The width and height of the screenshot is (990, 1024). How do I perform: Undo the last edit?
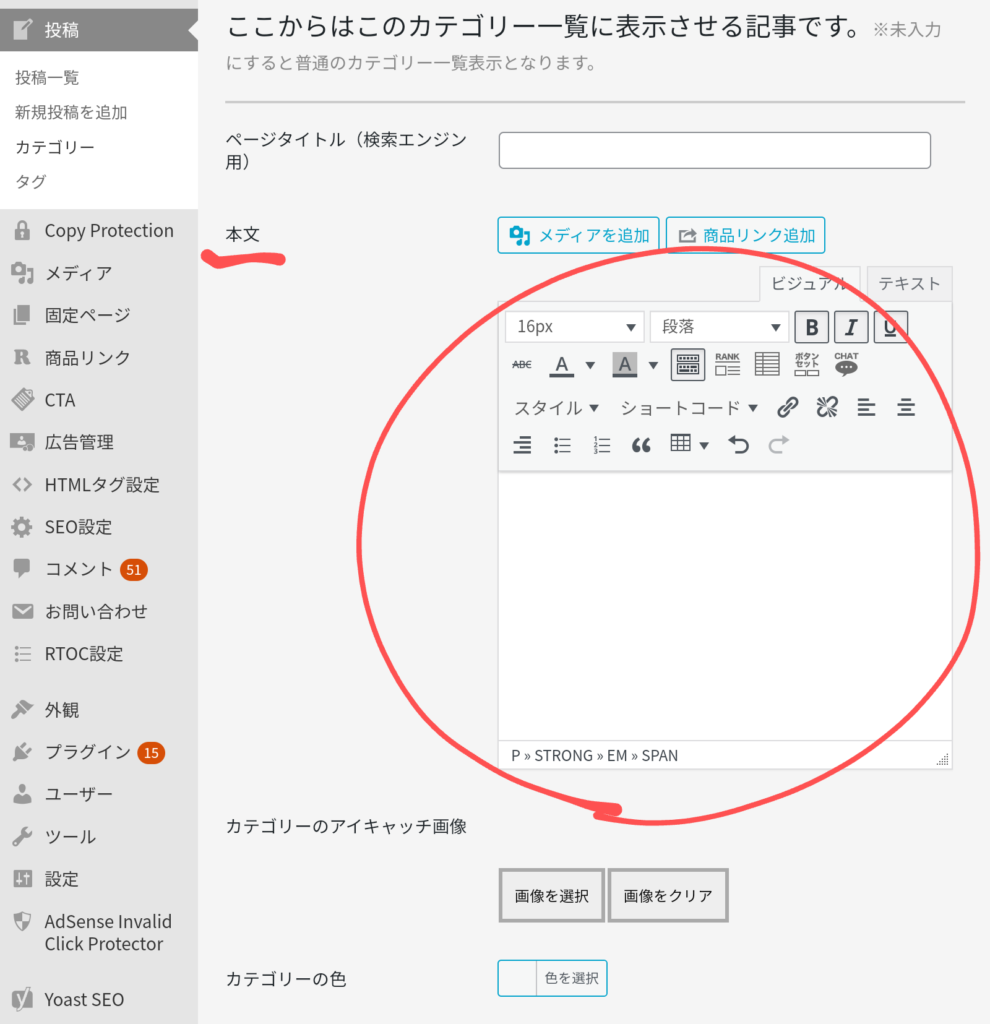[739, 445]
